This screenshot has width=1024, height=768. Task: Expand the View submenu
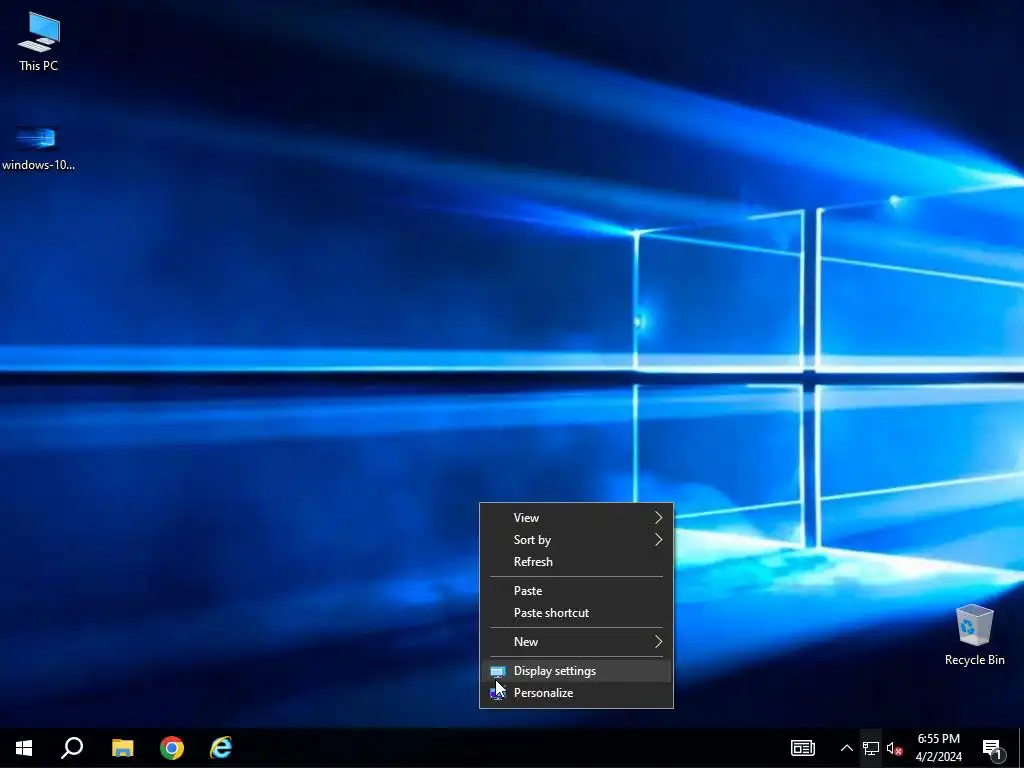(x=576, y=518)
